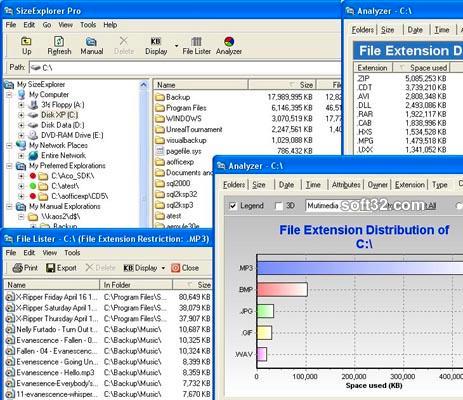The image size is (463, 400).
Task: Click the tree panel scroll up arrow
Action: pos(144,85)
